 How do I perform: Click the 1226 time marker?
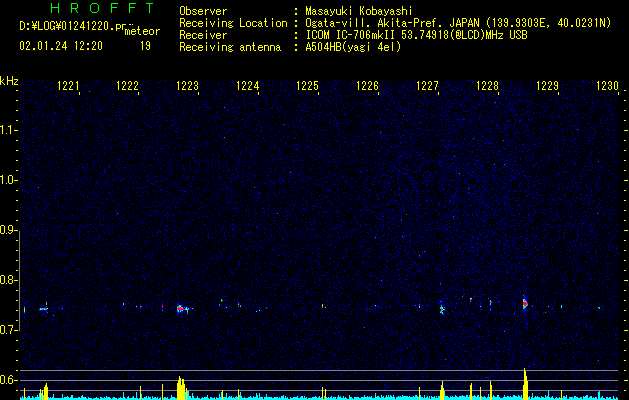(367, 86)
